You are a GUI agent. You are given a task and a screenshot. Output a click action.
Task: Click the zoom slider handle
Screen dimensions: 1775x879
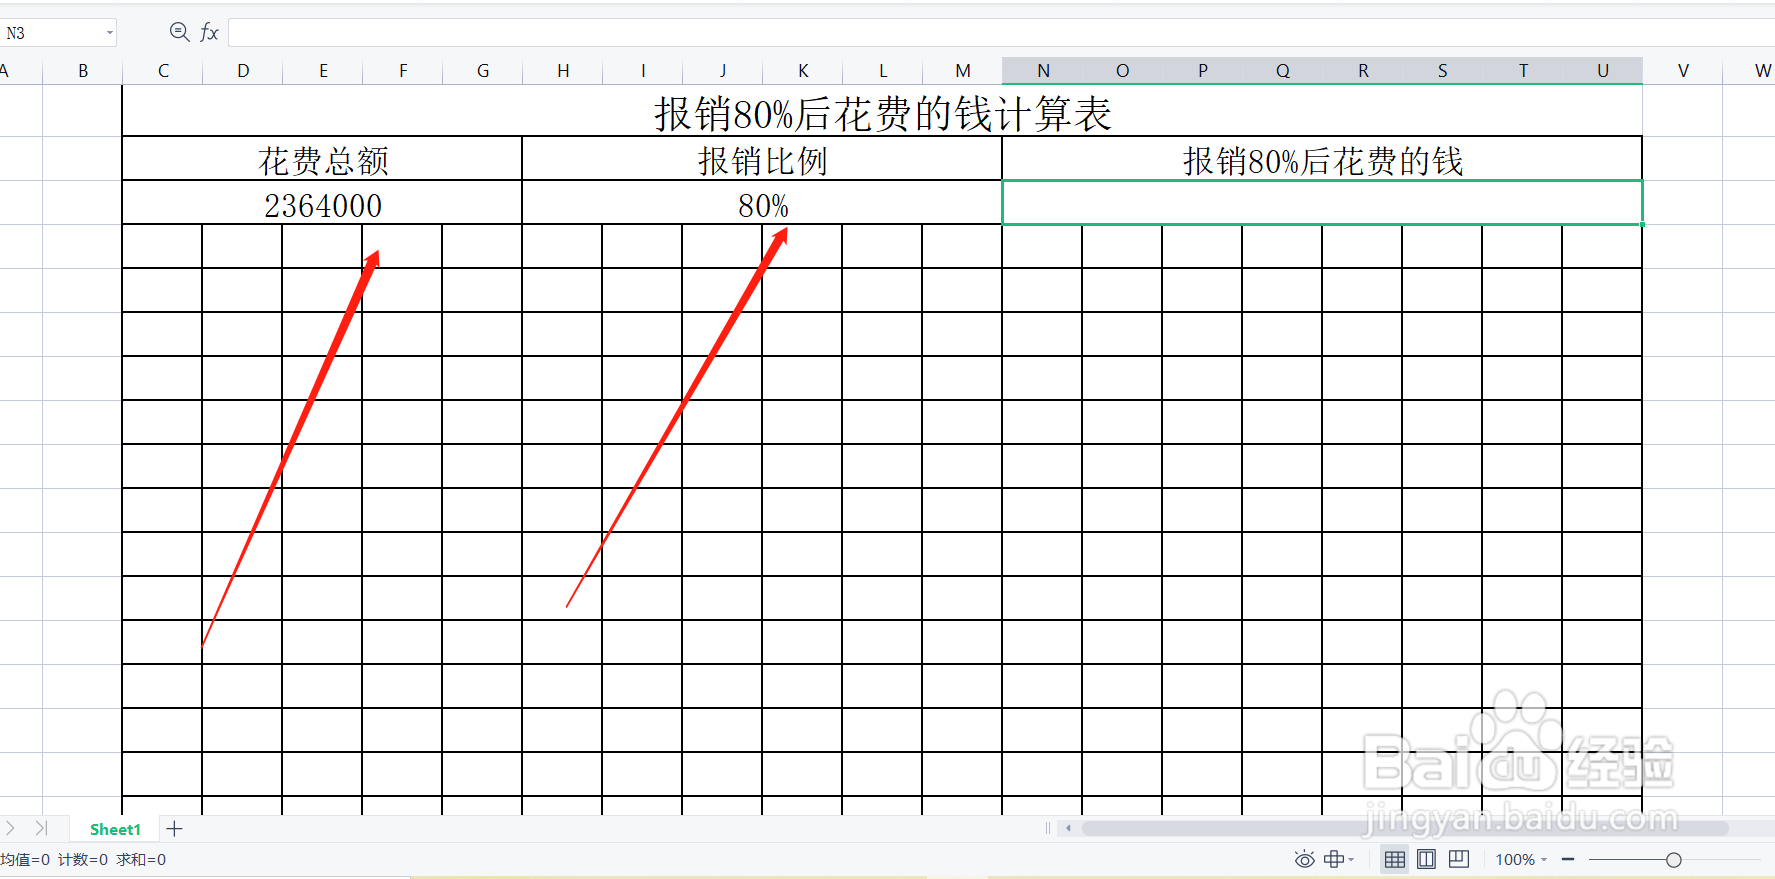tap(1674, 860)
